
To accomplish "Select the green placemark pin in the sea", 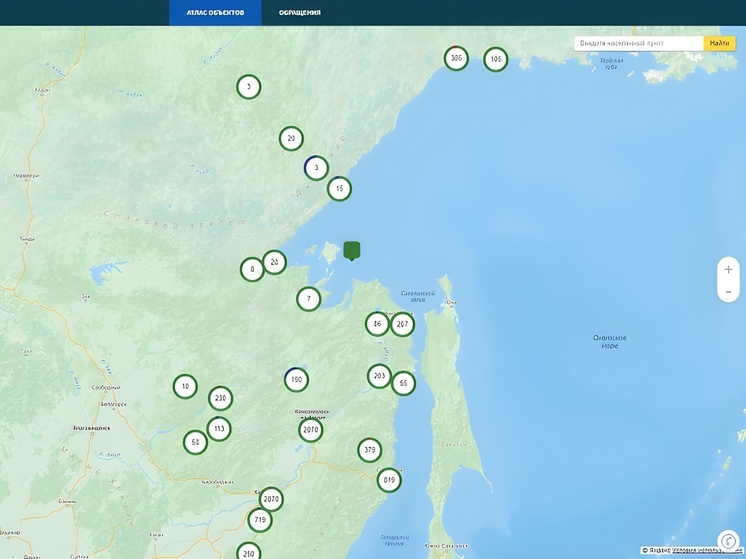I will pos(352,250).
